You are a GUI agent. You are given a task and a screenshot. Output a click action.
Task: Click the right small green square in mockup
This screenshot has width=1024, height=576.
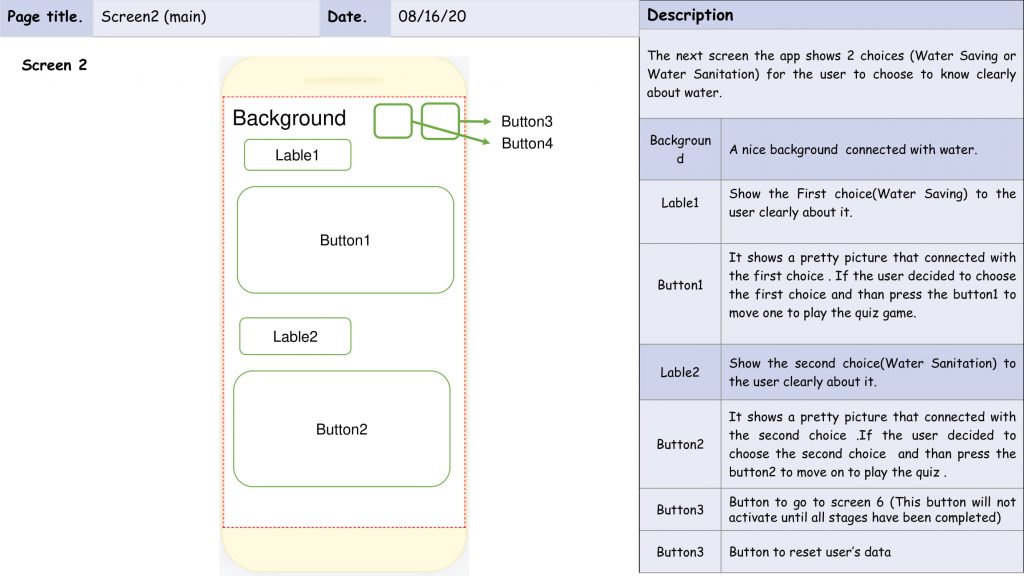click(440, 121)
